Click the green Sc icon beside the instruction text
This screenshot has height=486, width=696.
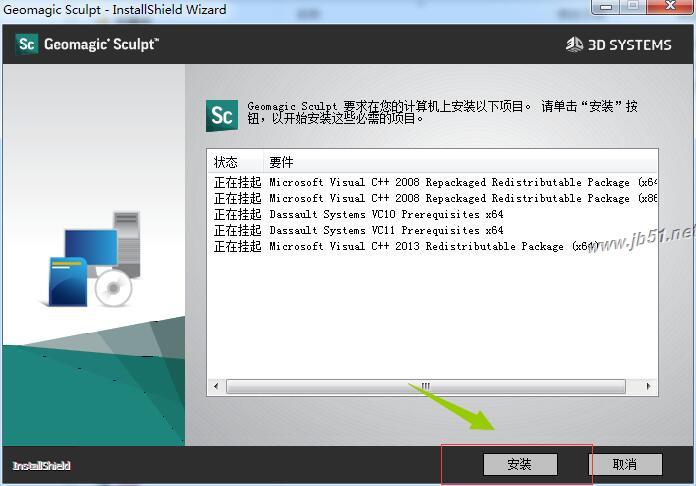point(222,116)
